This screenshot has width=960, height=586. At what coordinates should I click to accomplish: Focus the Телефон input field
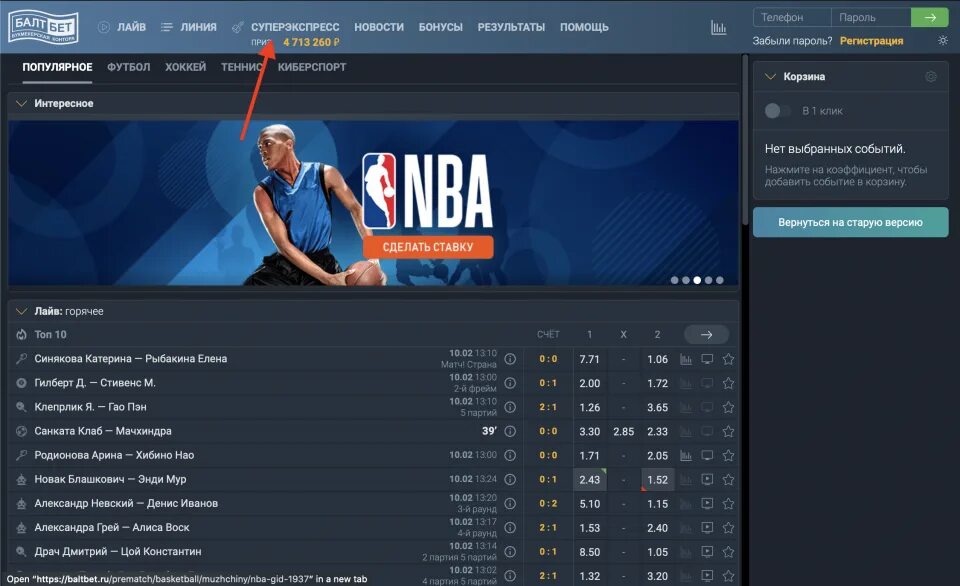pos(792,17)
